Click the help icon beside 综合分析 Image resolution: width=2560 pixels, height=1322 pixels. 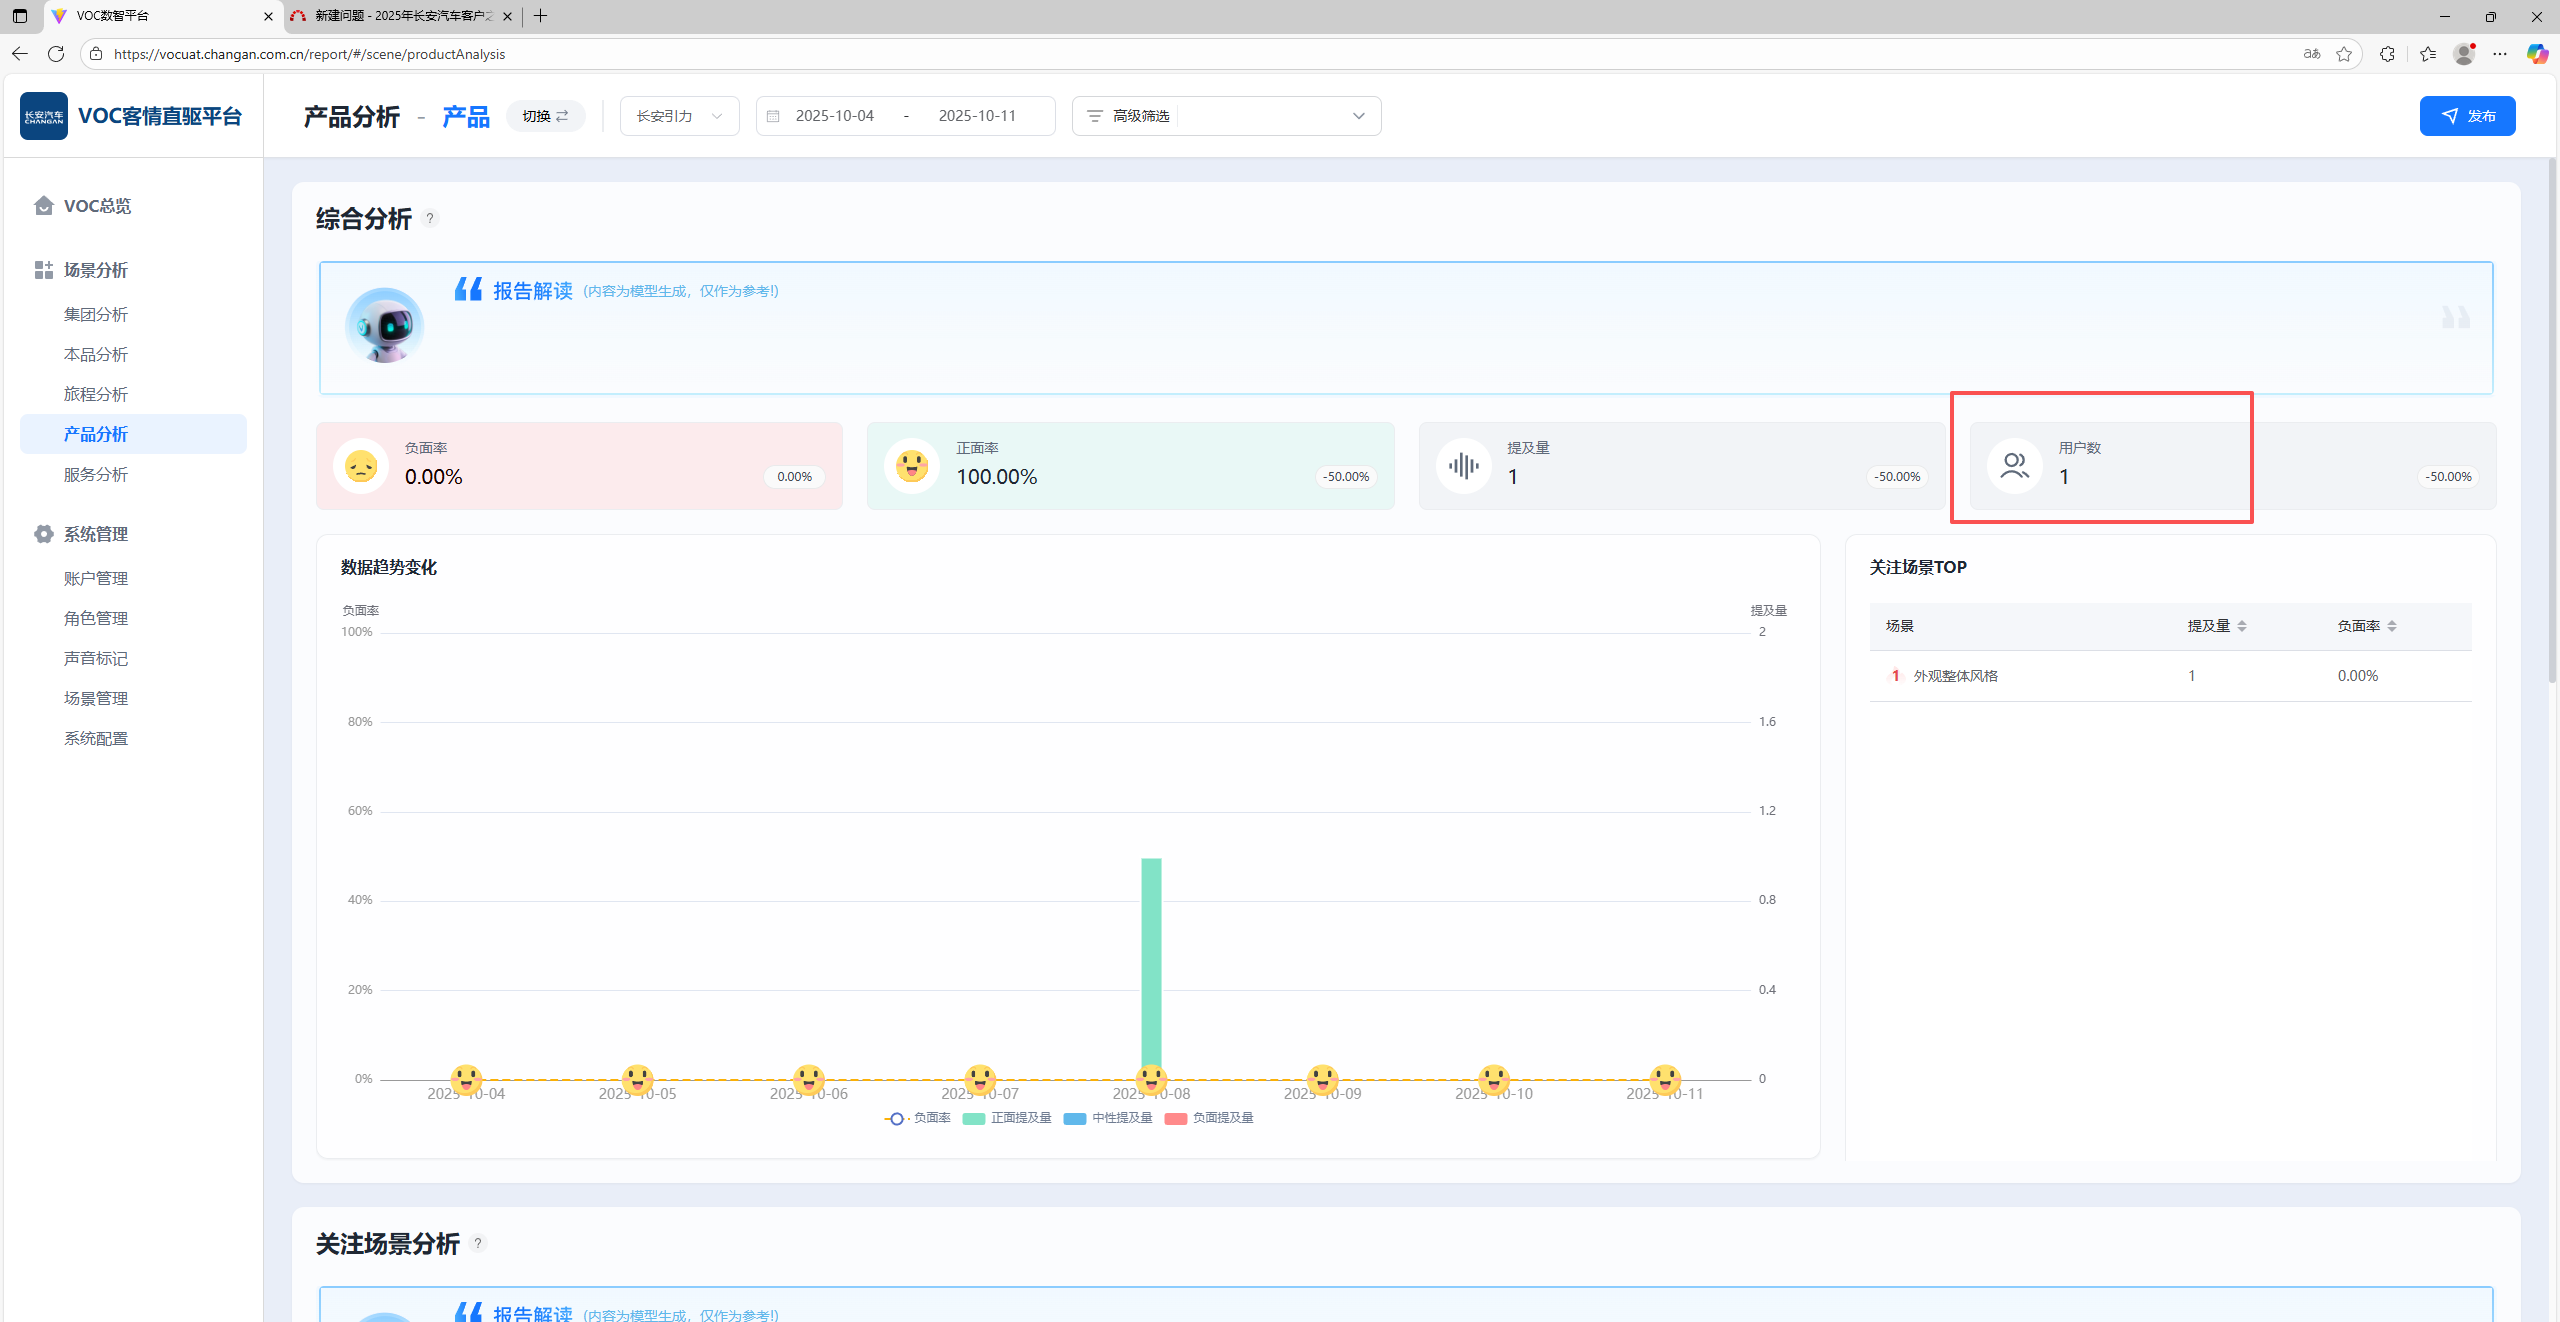coord(430,218)
